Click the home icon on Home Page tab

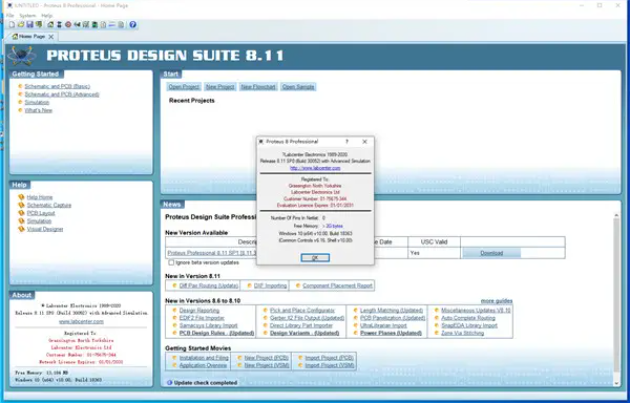12,36
